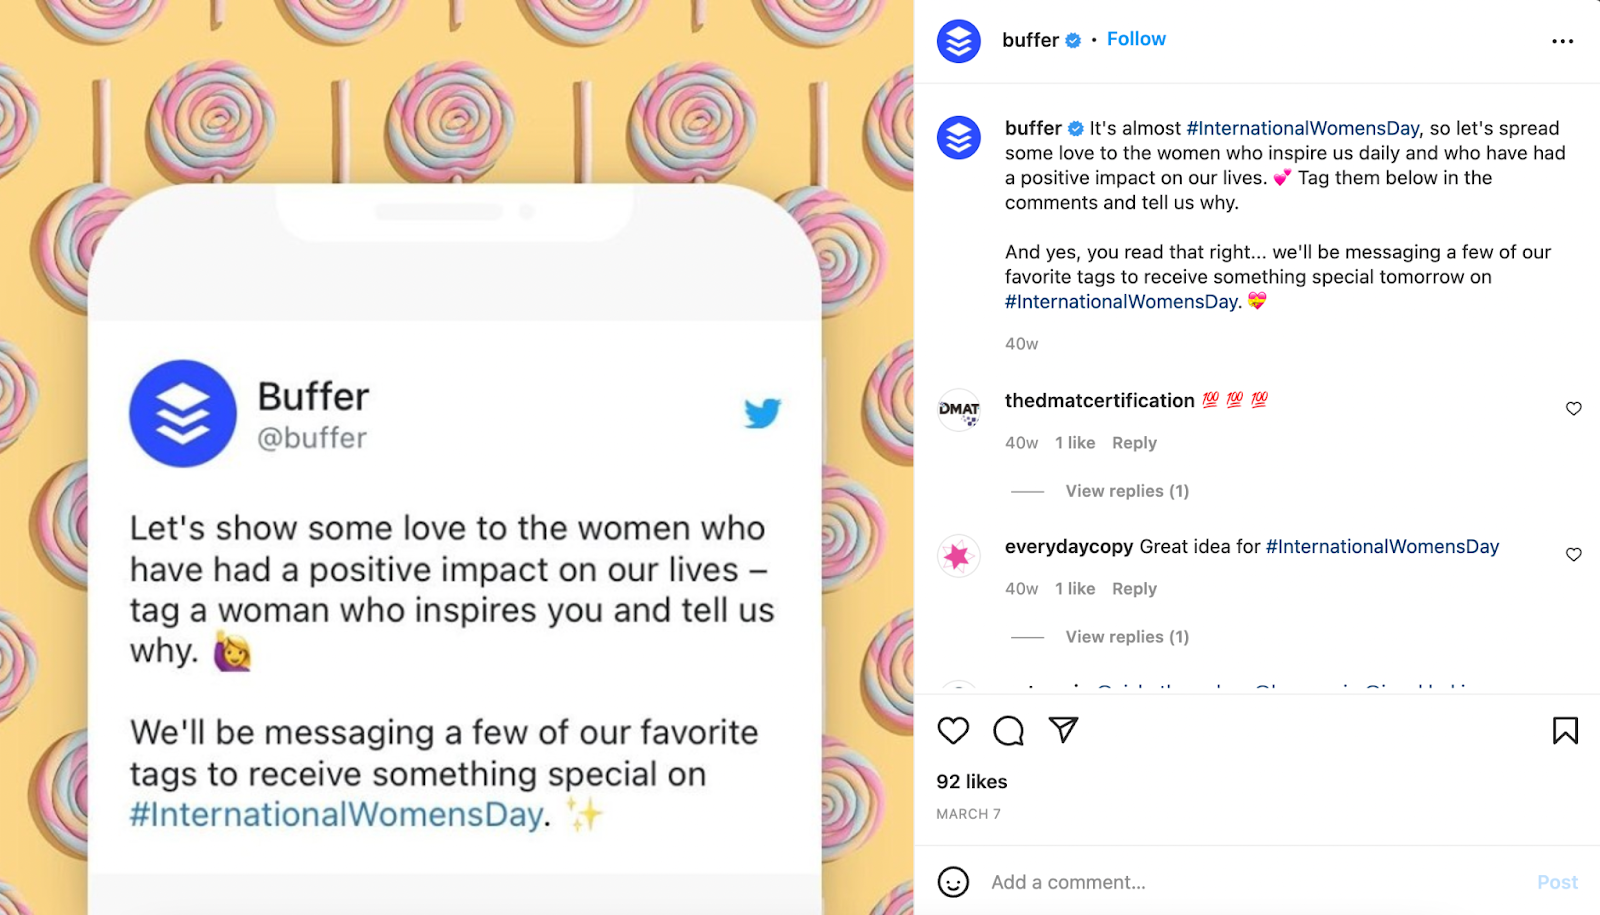This screenshot has height=915, width=1600.
Task: View the 92 likes list
Action: pos(971,782)
